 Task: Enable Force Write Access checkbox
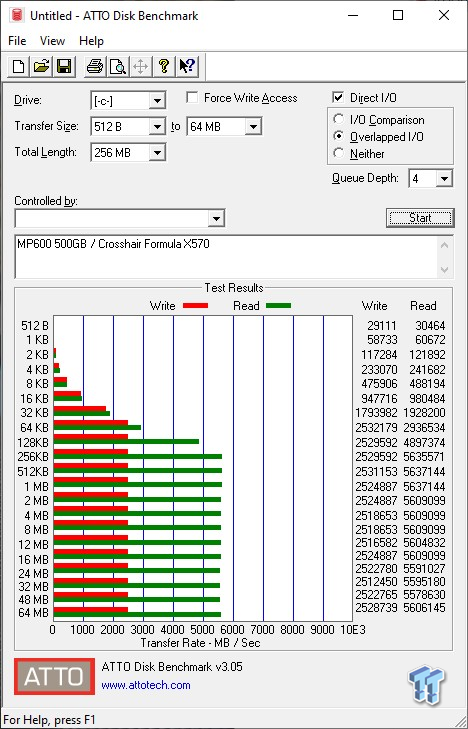[x=191, y=98]
